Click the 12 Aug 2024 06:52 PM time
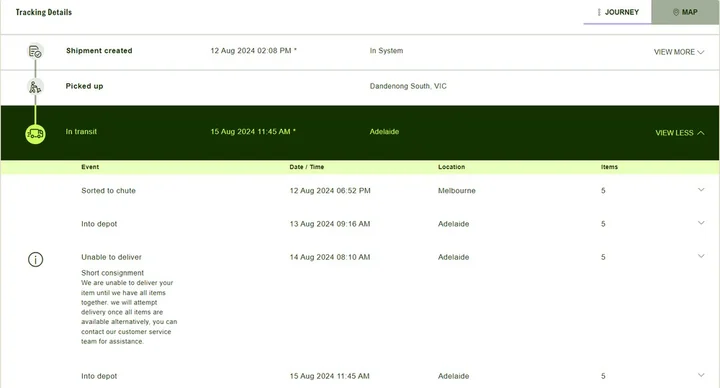 [x=330, y=191]
